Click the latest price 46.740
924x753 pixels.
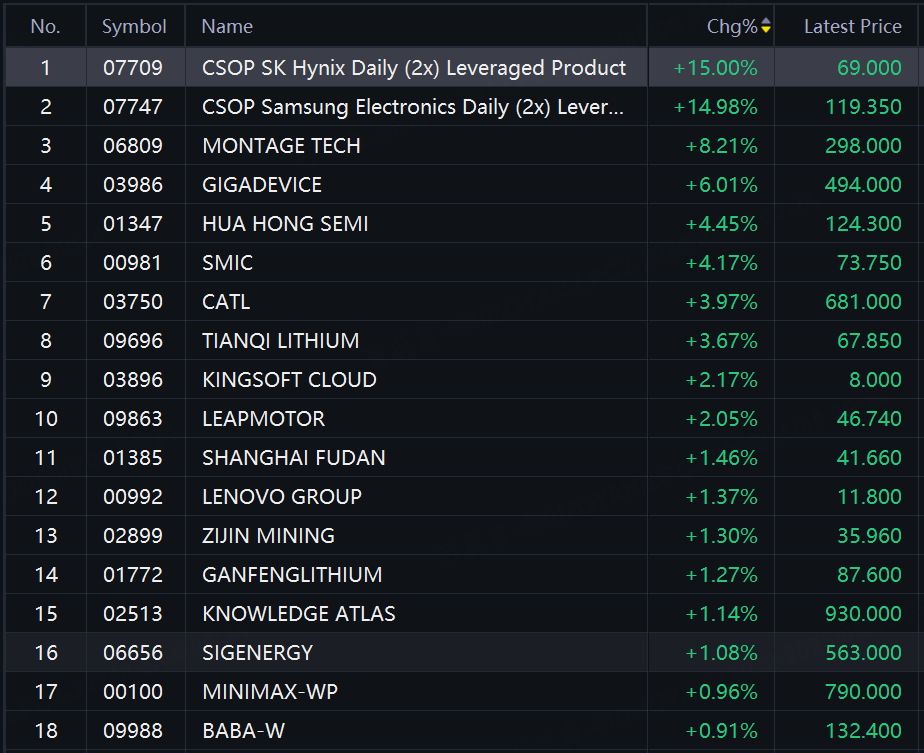click(869, 418)
